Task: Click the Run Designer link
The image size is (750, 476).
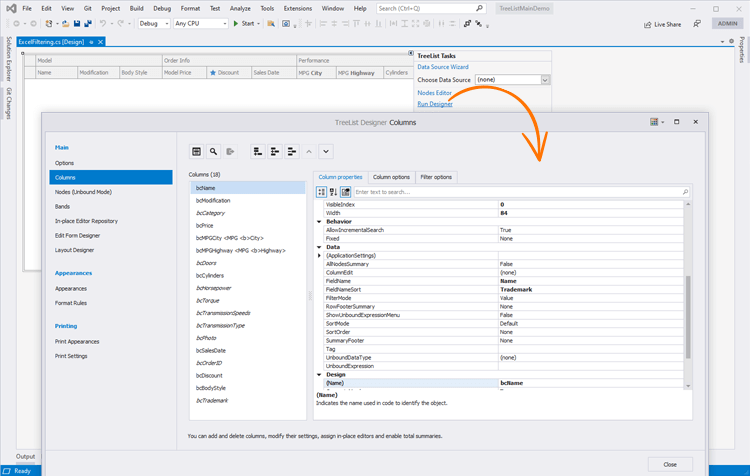Action: [435, 104]
